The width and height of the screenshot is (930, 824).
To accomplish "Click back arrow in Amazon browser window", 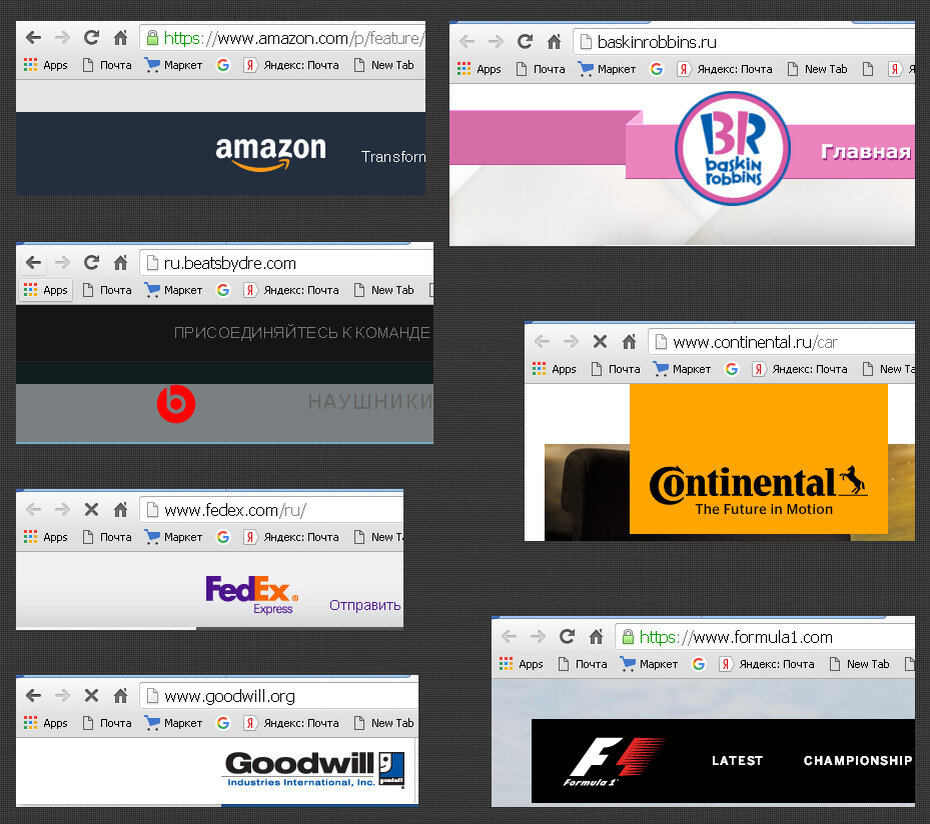I will click(33, 39).
